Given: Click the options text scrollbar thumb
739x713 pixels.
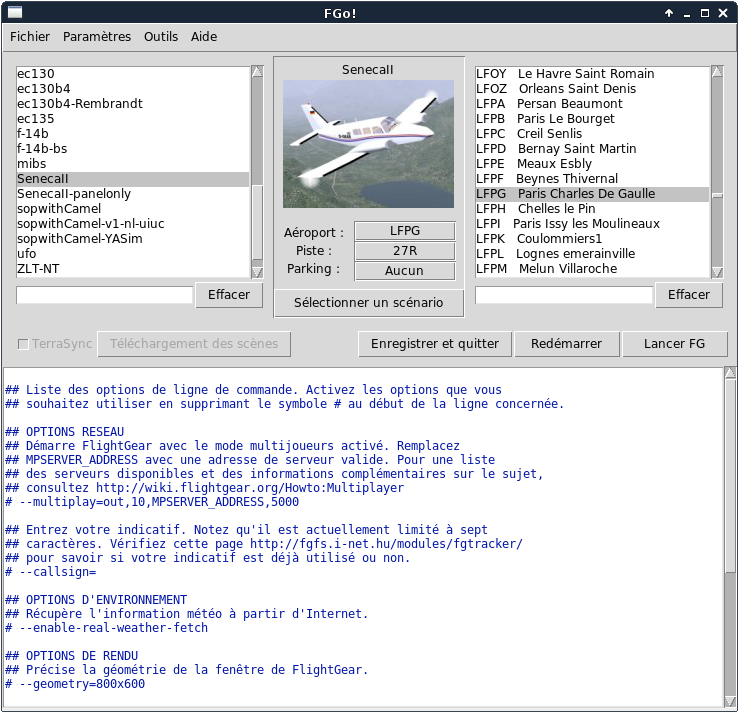Looking at the screenshot, I should point(730,475).
